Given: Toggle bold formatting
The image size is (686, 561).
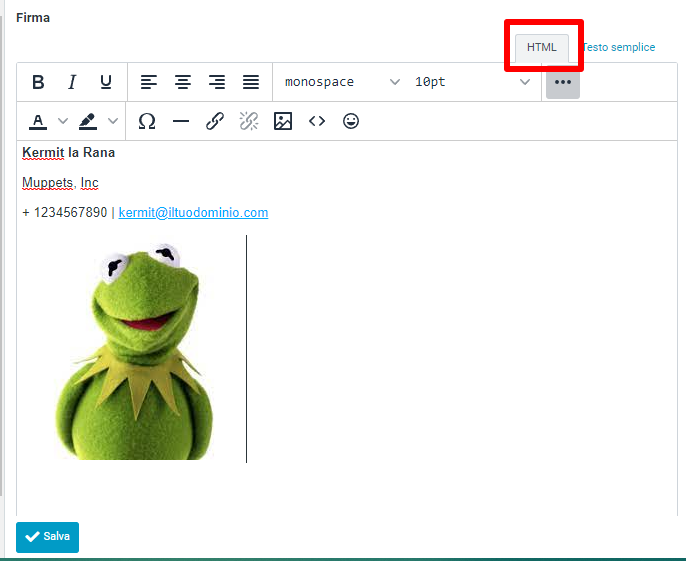Looking at the screenshot, I should (38, 82).
